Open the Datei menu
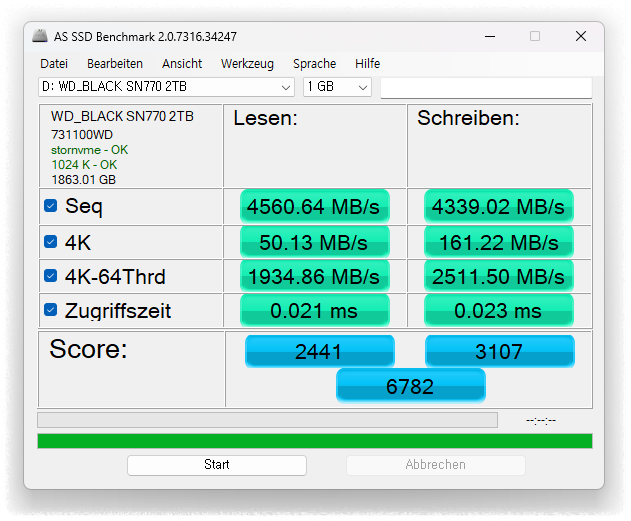 coord(54,64)
